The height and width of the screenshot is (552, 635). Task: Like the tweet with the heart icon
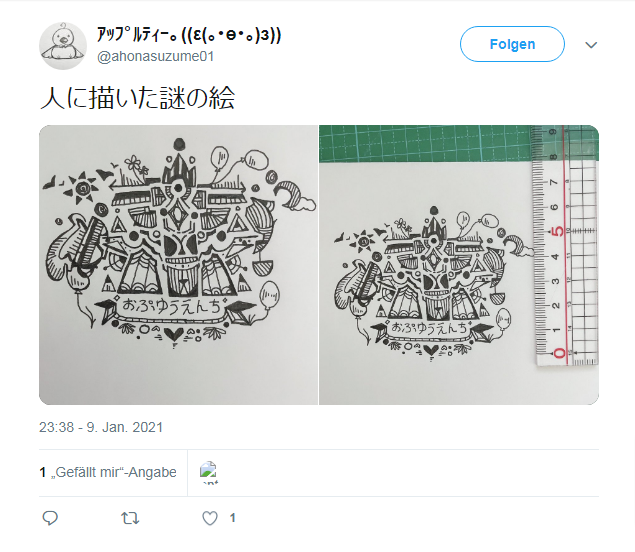point(210,518)
